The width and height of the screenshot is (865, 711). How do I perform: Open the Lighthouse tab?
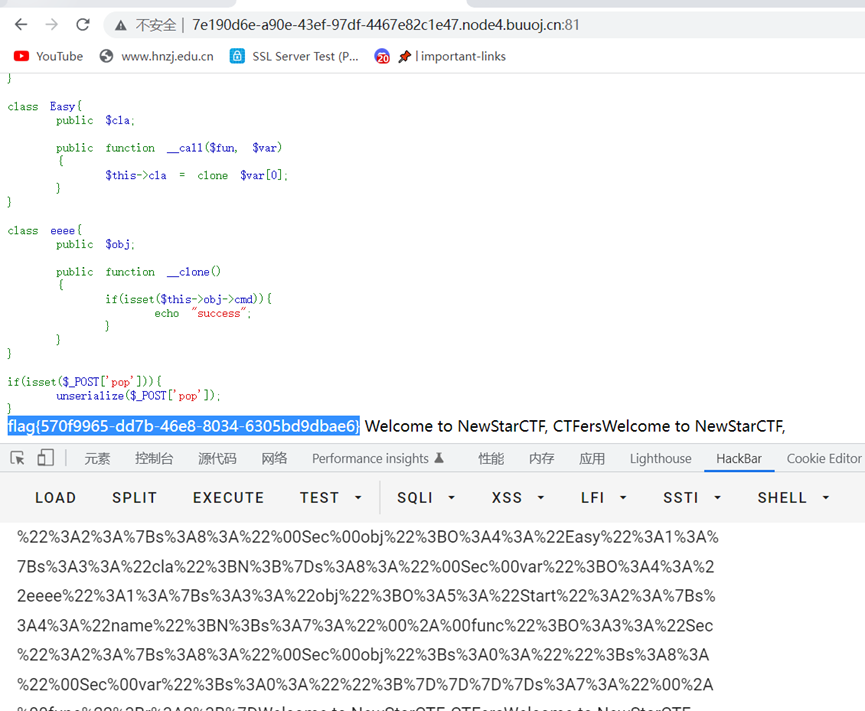[x=660, y=458]
